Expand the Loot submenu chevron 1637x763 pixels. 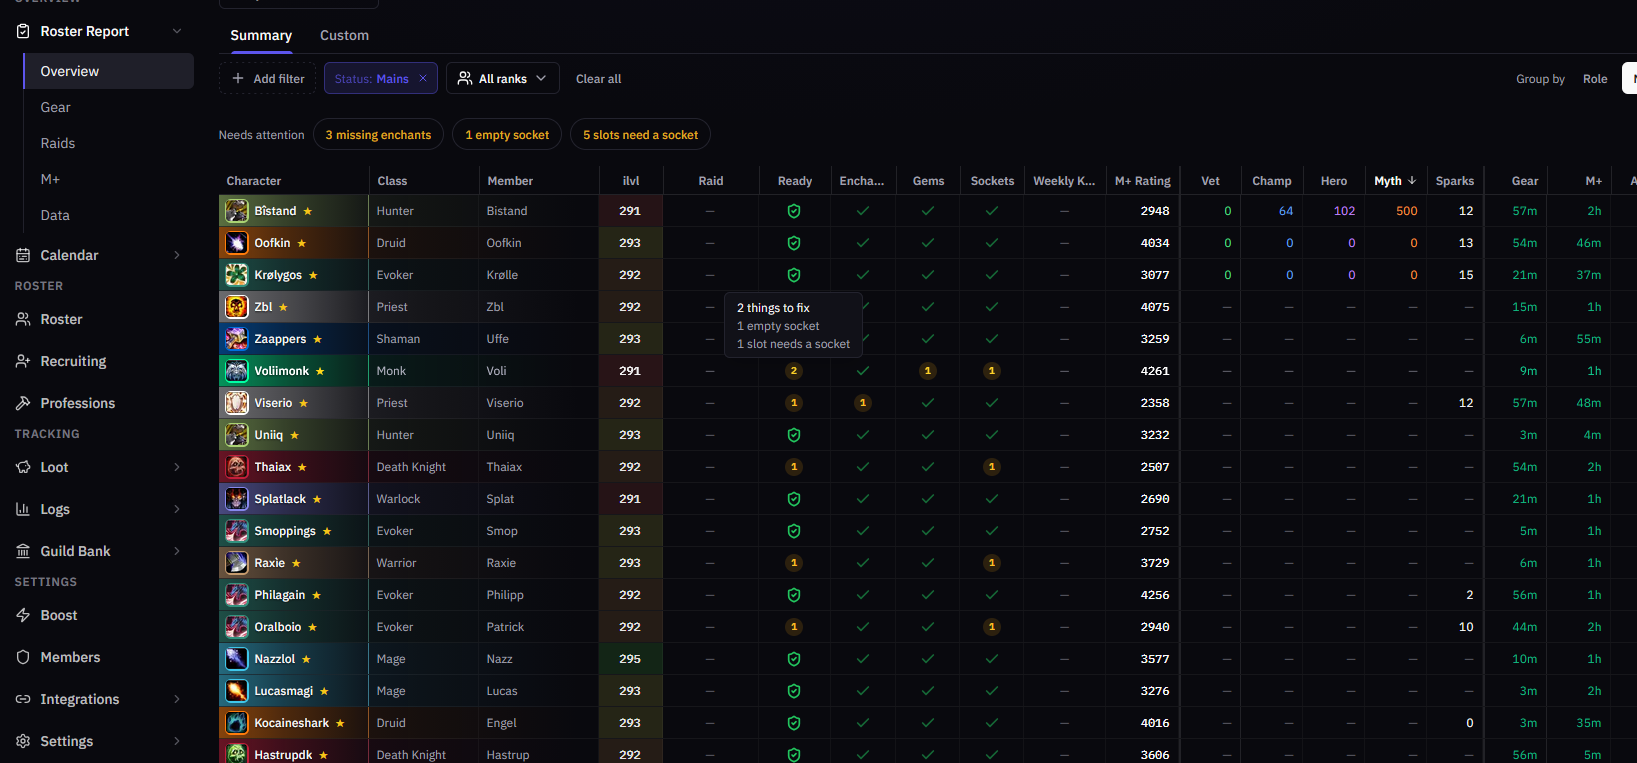click(177, 467)
